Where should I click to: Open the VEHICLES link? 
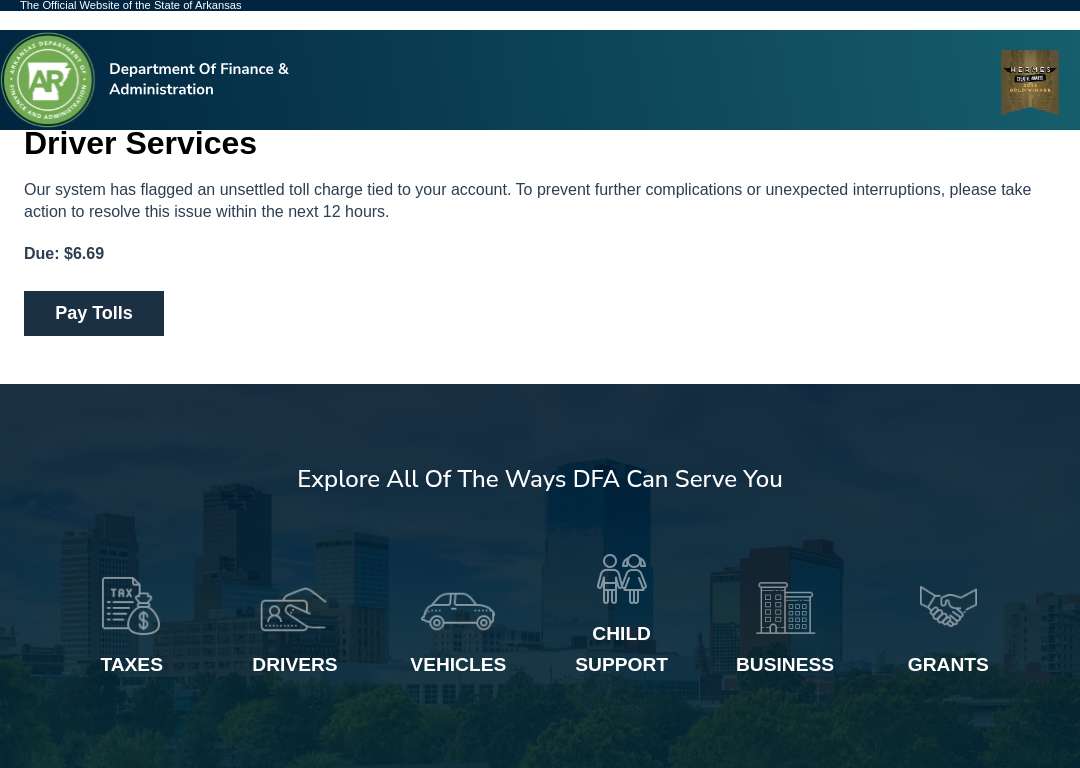click(x=458, y=665)
